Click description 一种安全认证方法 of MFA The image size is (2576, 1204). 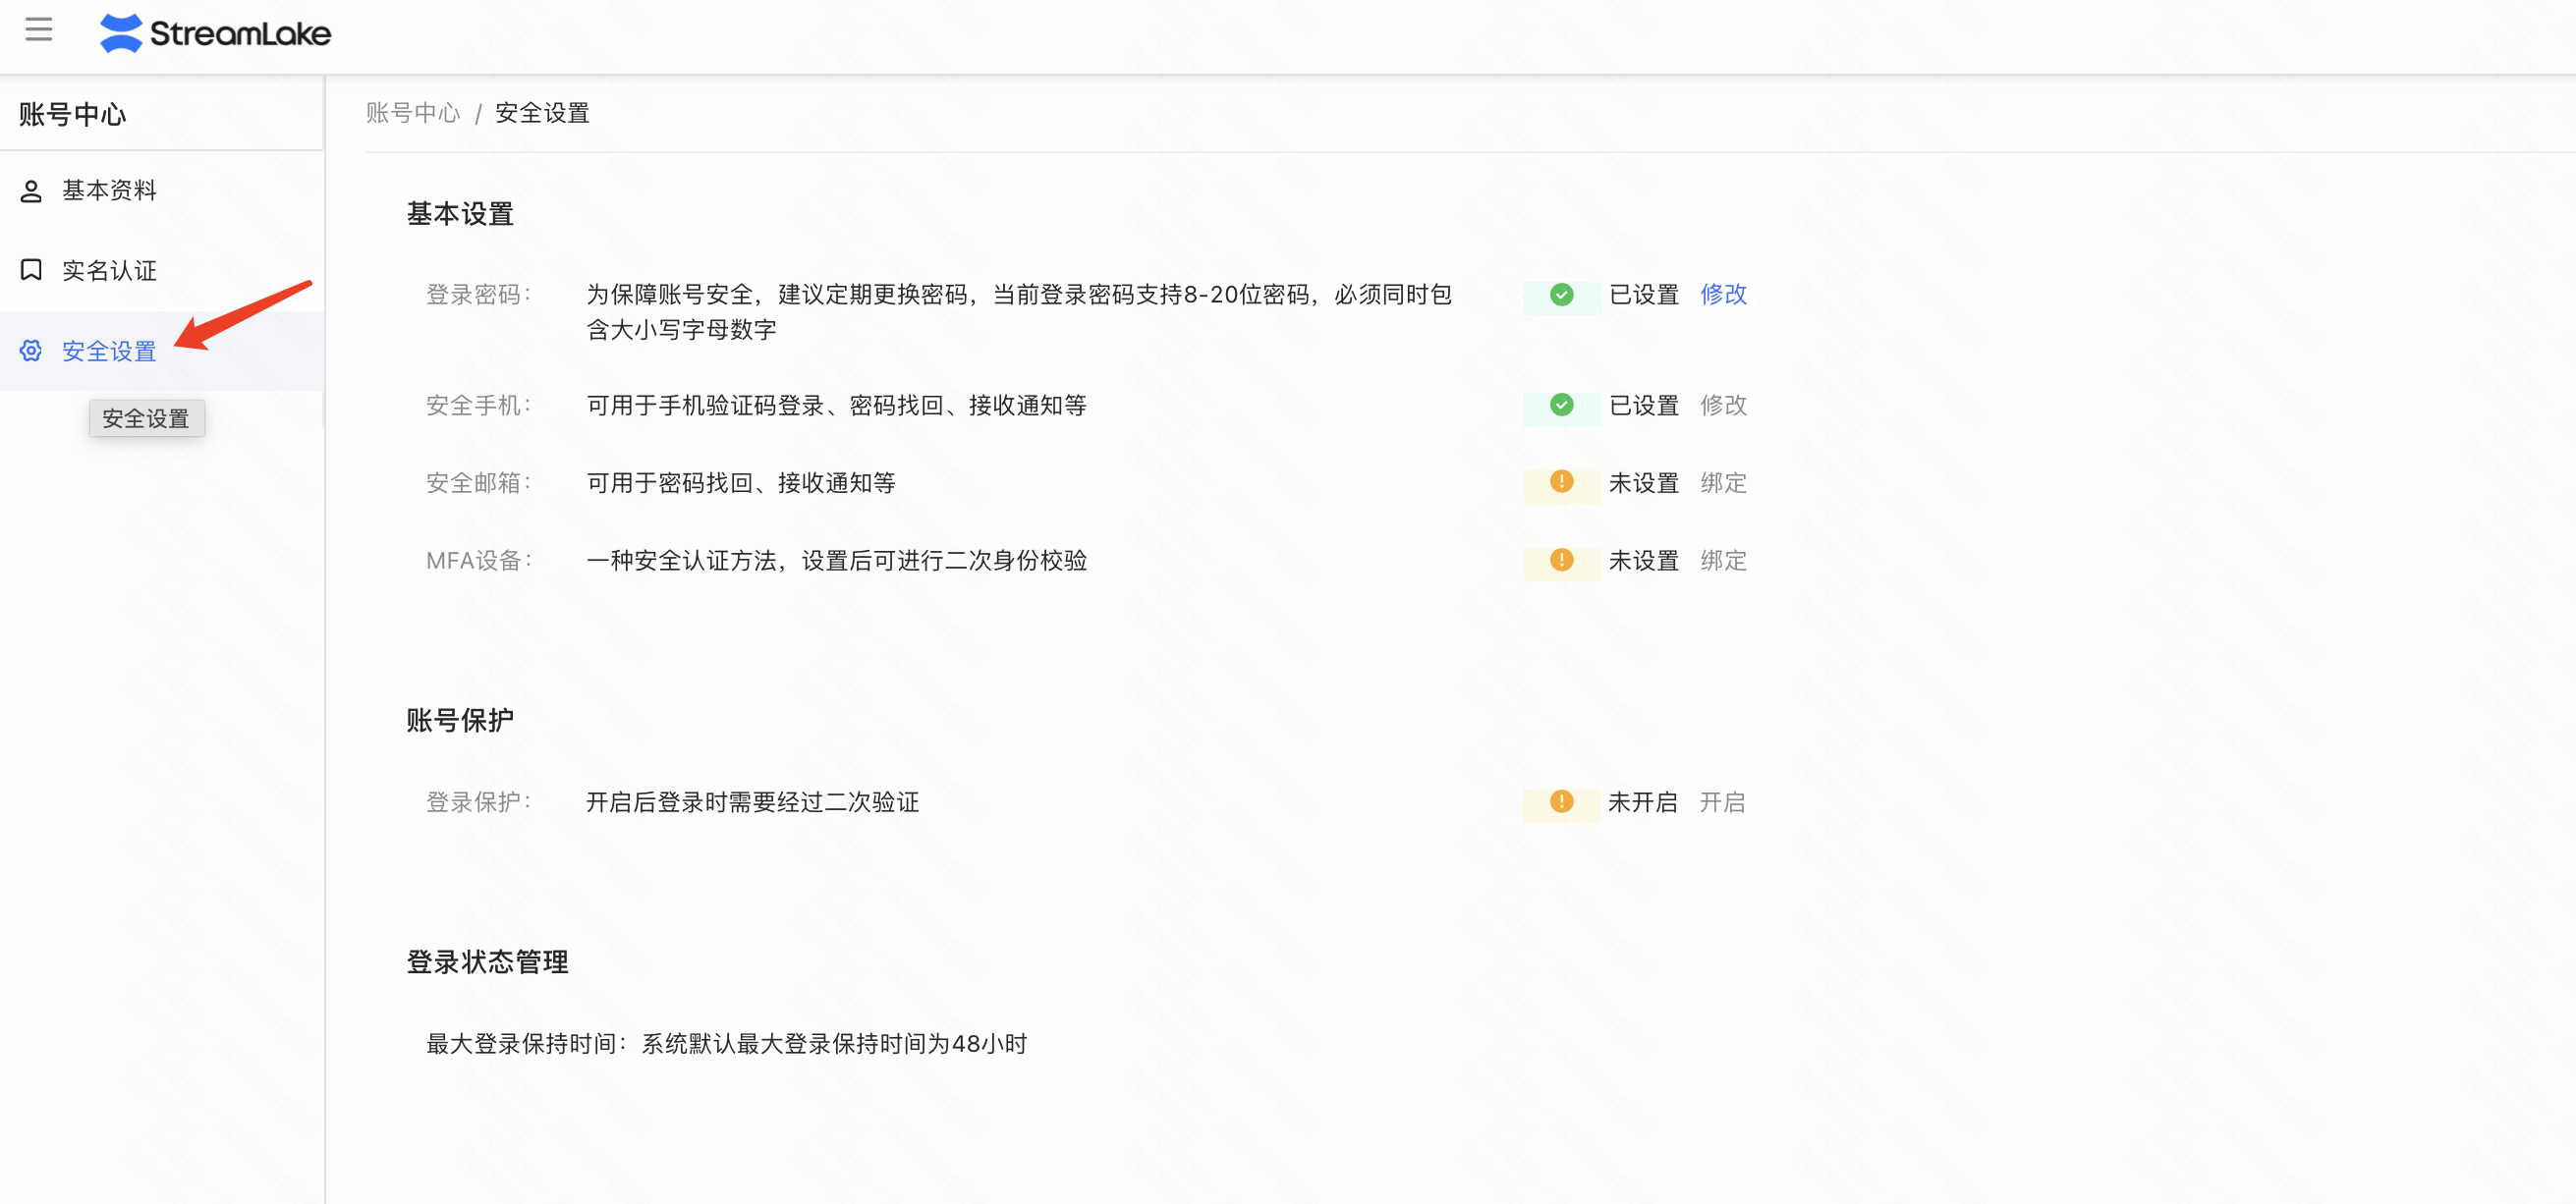[836, 561]
